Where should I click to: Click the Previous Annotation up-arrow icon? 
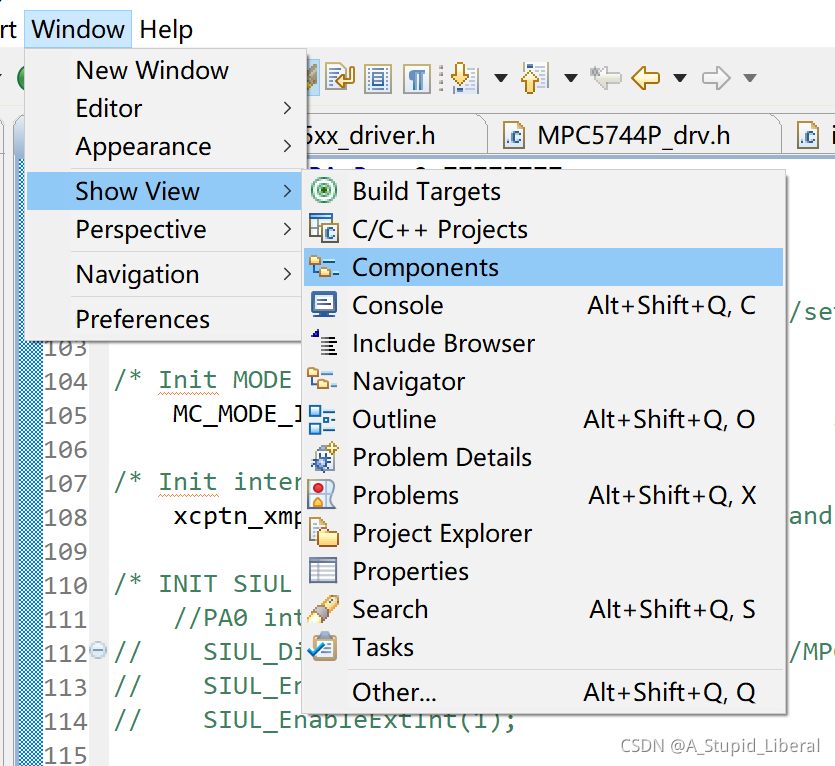(x=535, y=78)
